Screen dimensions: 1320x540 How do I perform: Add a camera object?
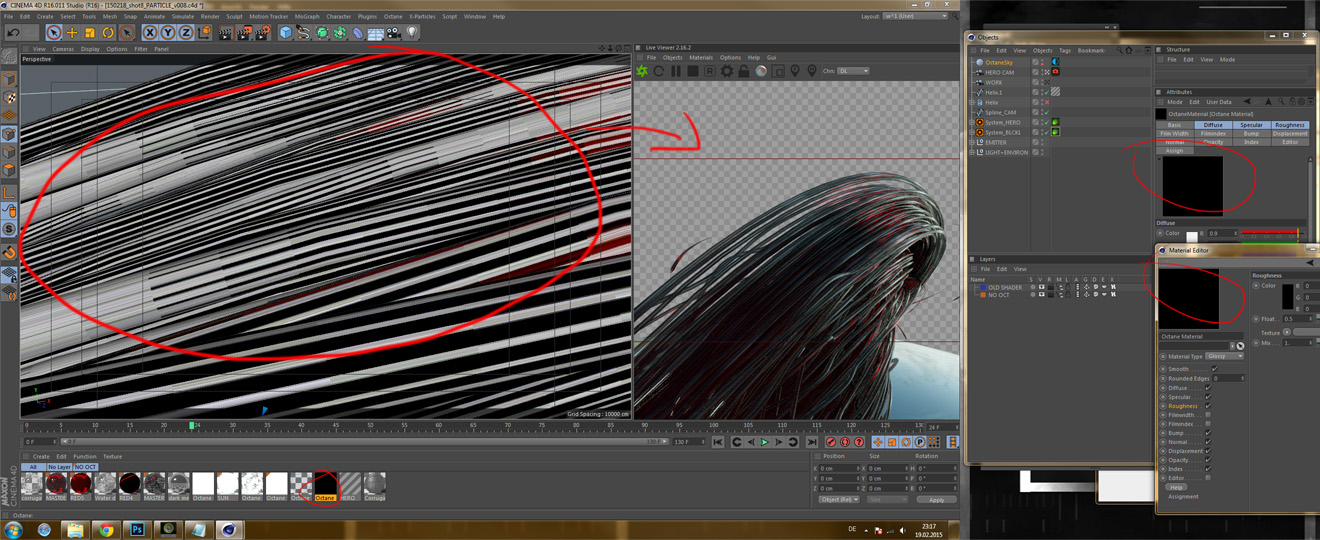click(393, 33)
